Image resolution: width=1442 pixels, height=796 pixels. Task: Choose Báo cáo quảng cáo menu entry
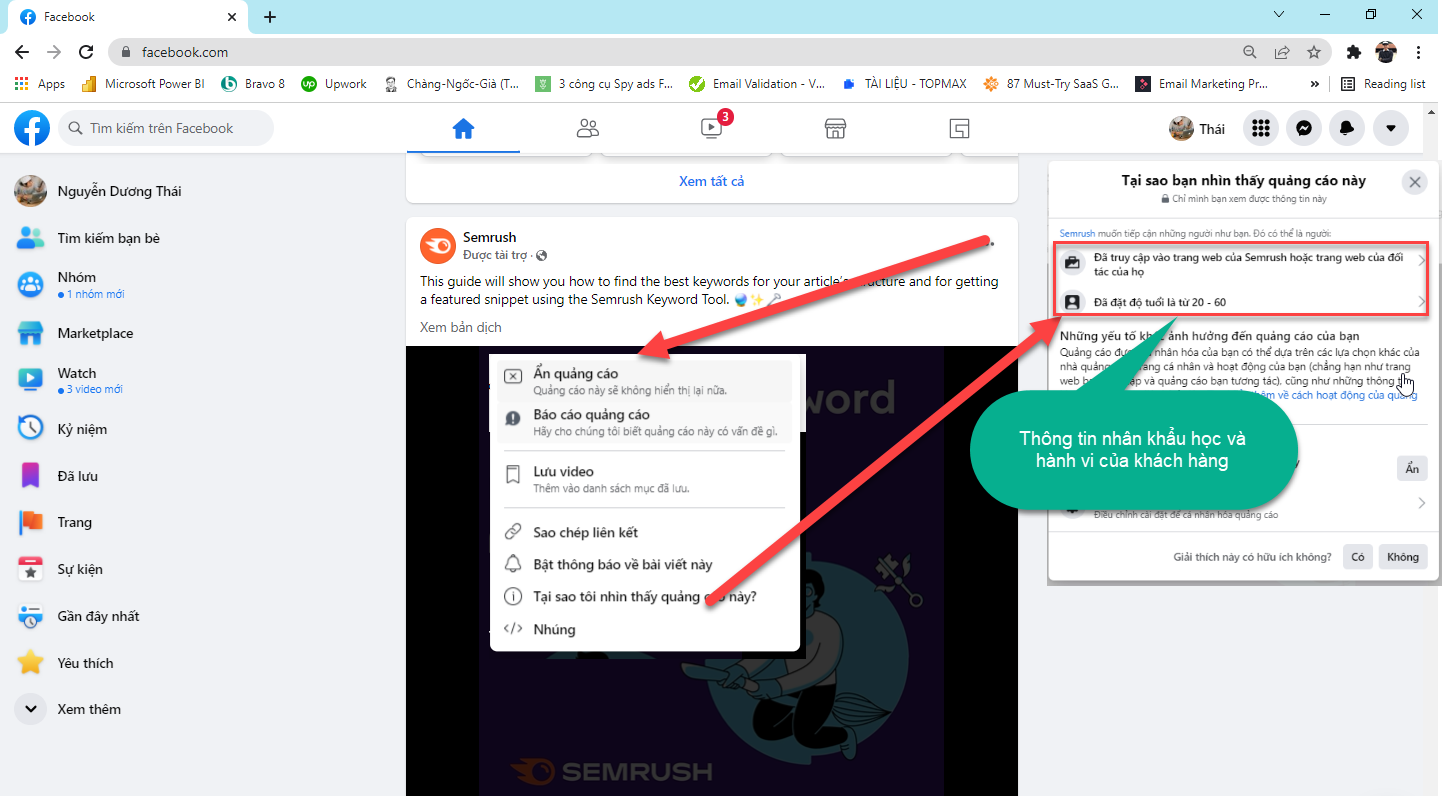click(645, 422)
